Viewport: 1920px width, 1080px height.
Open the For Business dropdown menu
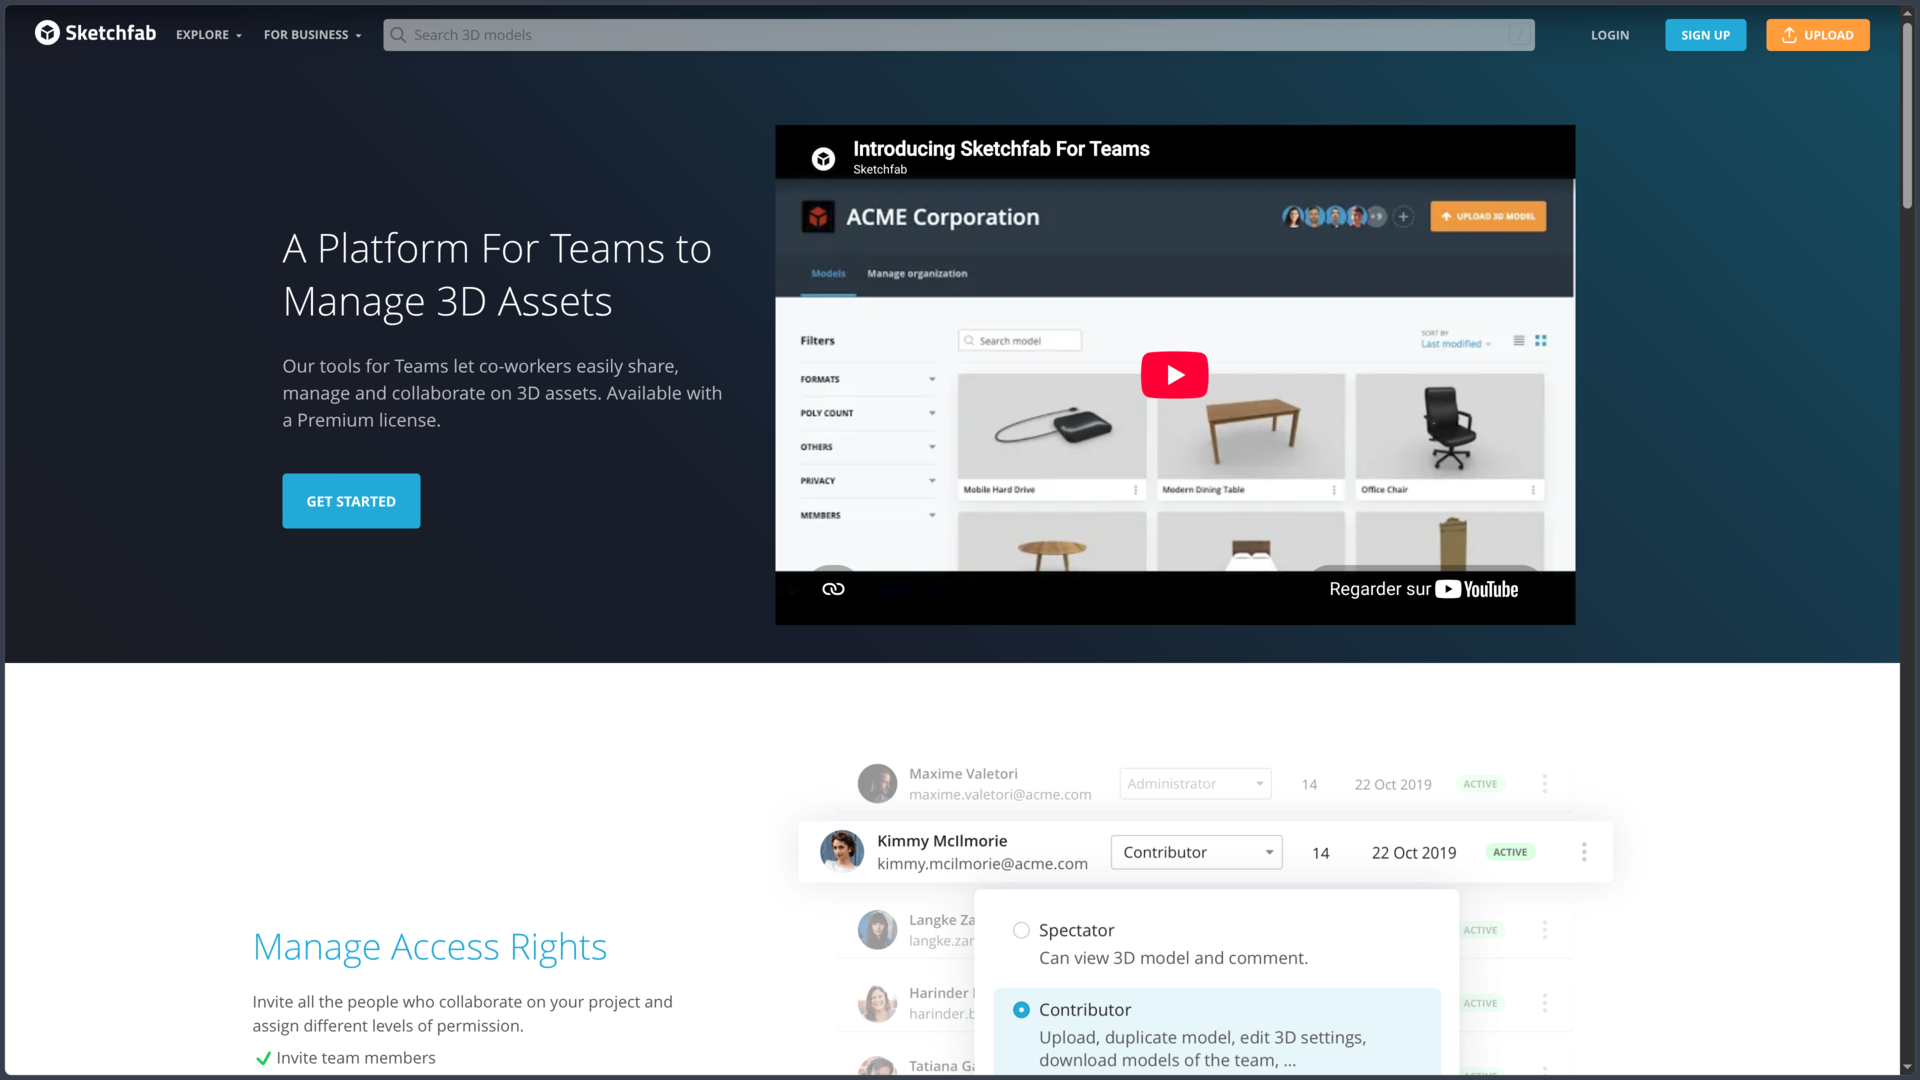click(313, 35)
